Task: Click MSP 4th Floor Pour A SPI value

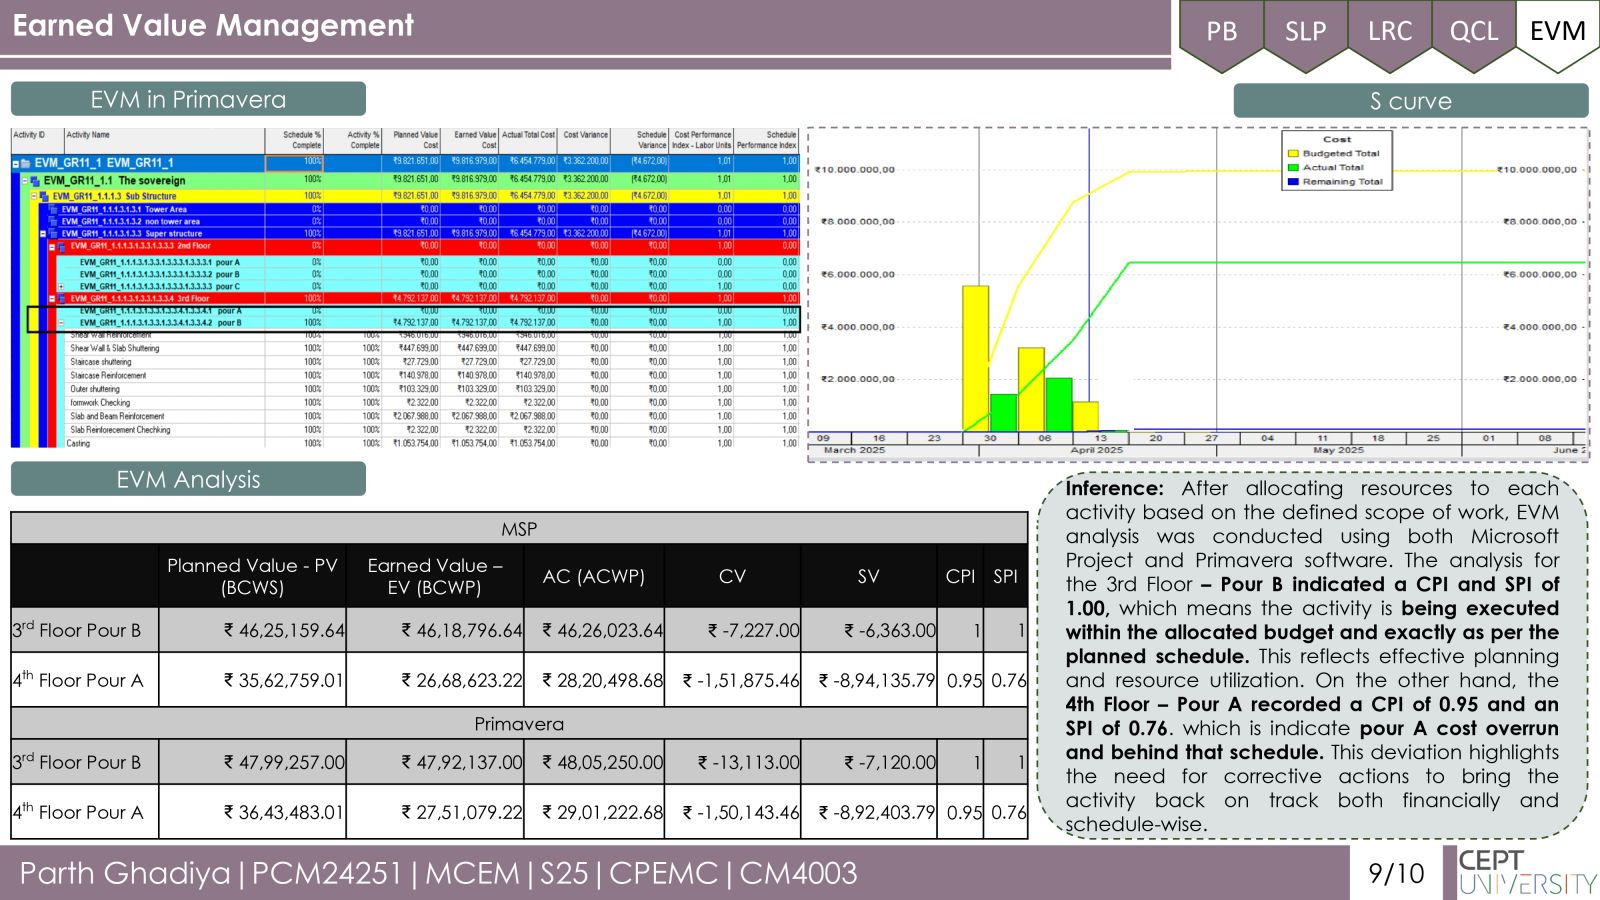Action: click(x=1008, y=680)
